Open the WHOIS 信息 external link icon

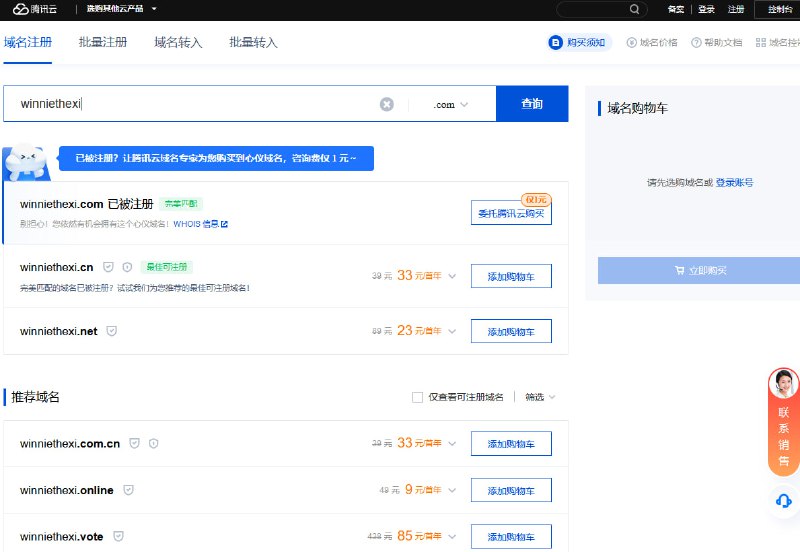[224, 224]
